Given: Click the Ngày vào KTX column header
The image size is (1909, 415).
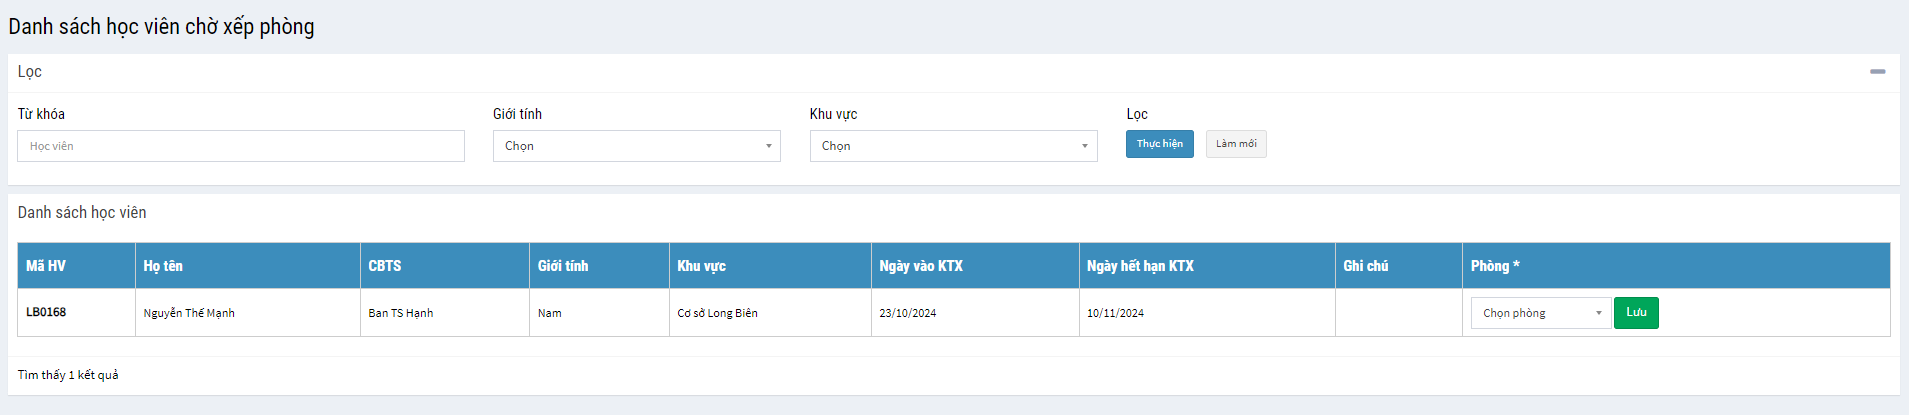Looking at the screenshot, I should click(921, 266).
